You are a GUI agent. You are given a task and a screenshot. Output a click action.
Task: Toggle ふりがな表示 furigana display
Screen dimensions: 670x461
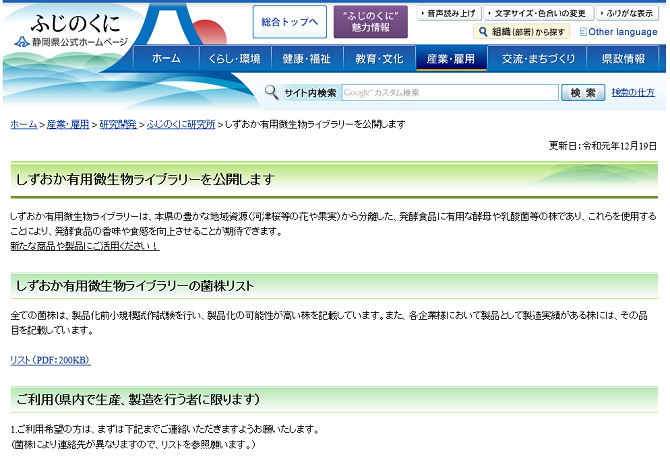tap(627, 14)
